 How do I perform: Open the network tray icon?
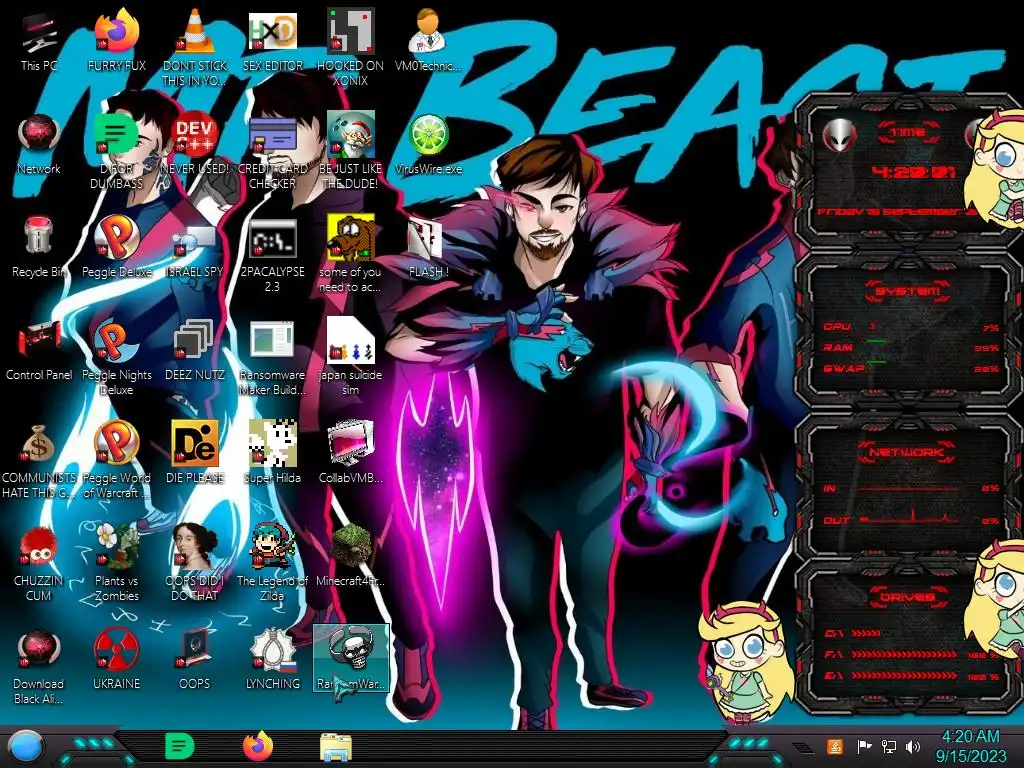tap(889, 746)
